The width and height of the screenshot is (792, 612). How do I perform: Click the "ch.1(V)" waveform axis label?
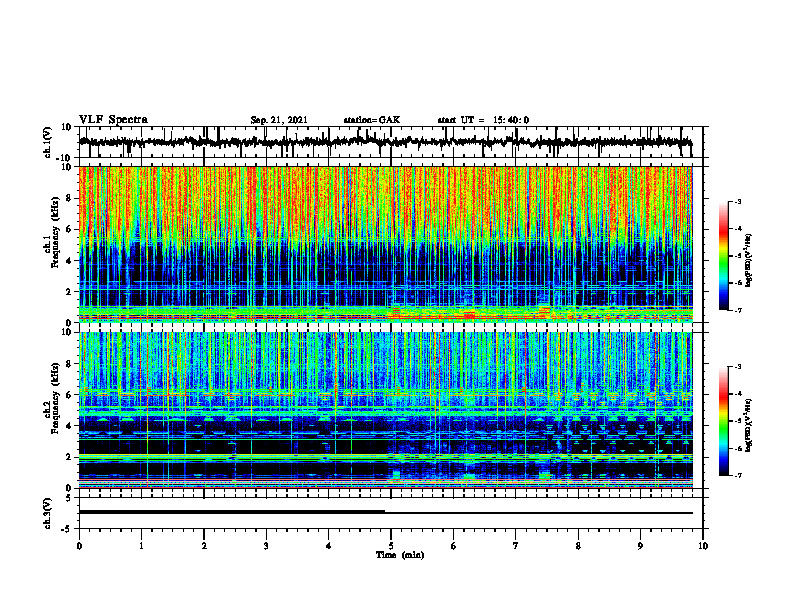(x=48, y=142)
